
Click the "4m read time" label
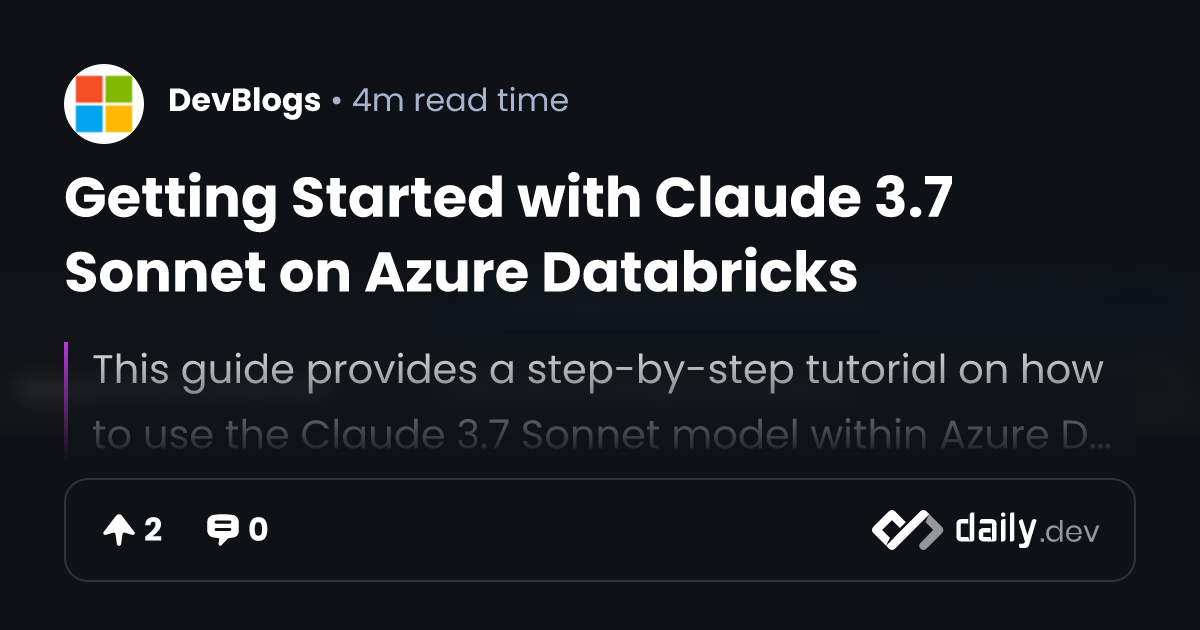tap(460, 101)
